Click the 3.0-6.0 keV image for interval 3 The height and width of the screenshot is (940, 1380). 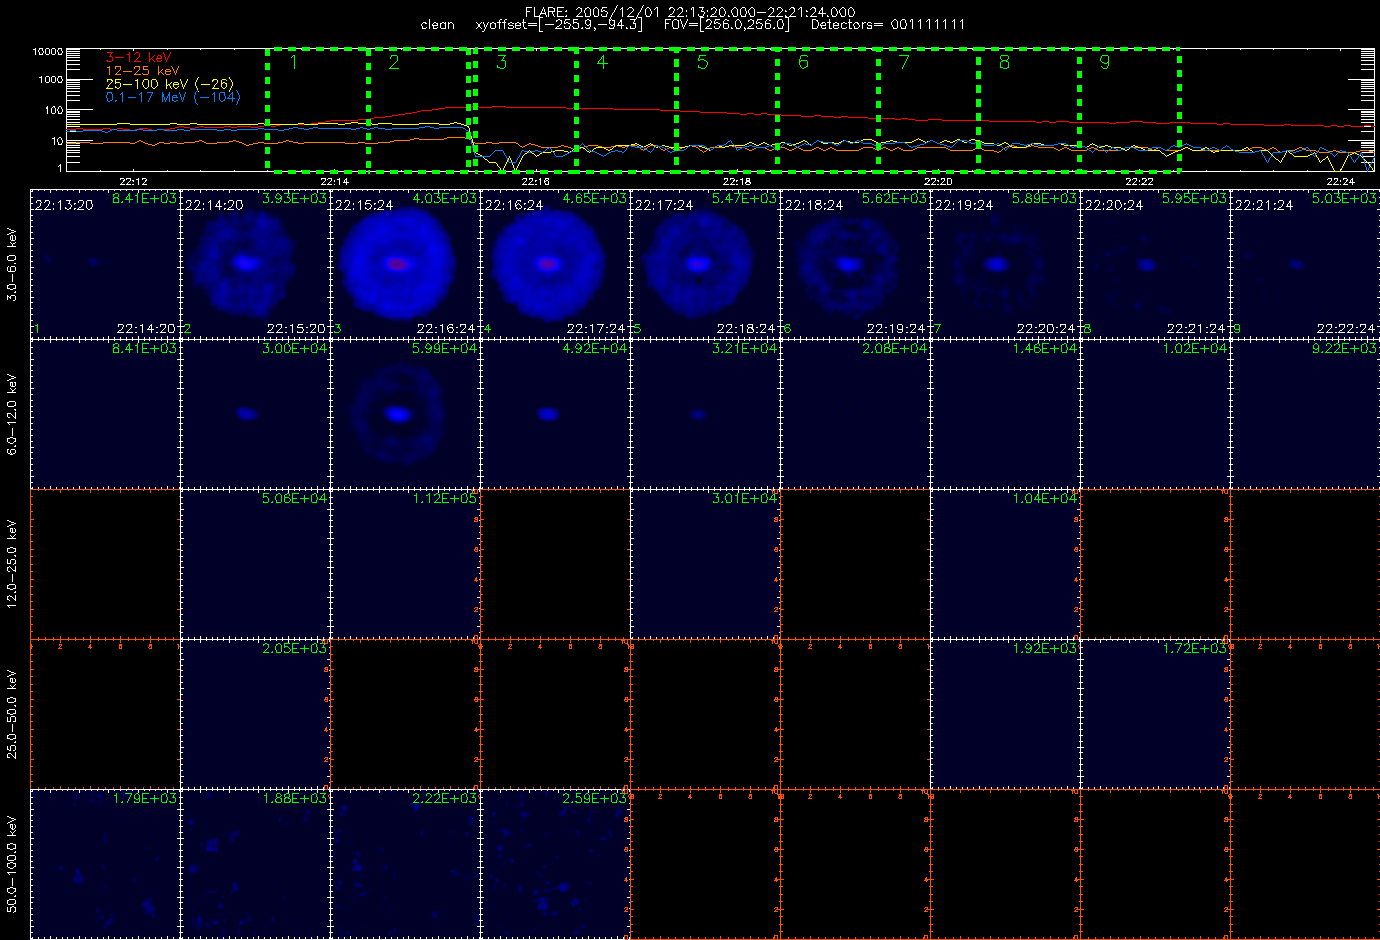[405, 263]
